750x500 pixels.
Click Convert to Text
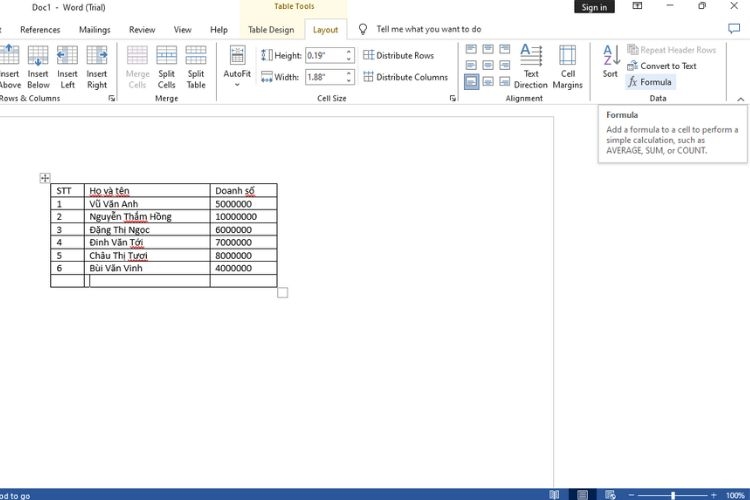pyautogui.click(x=662, y=66)
